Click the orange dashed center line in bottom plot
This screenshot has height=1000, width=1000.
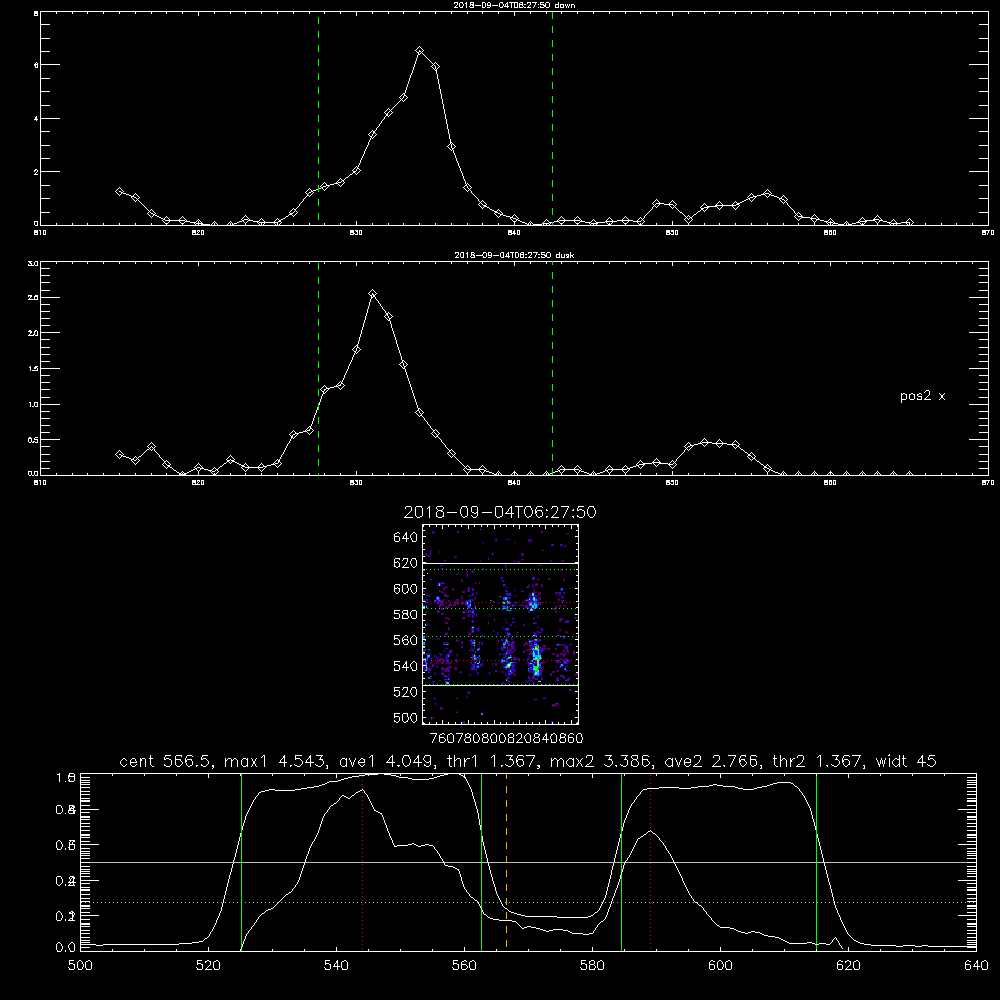coord(506,861)
